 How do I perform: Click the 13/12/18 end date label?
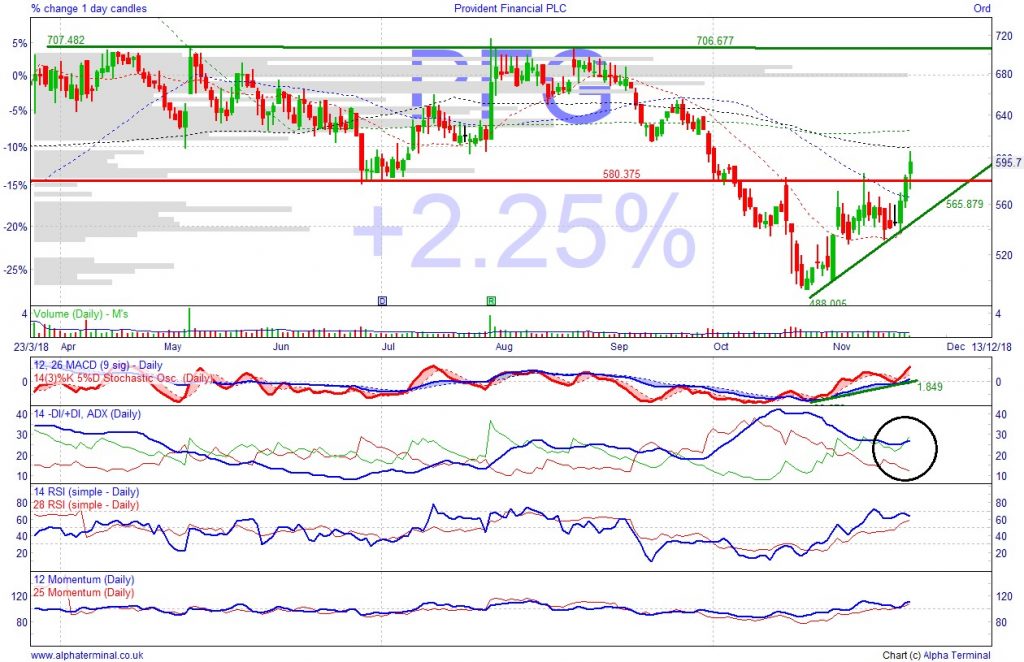(991, 347)
